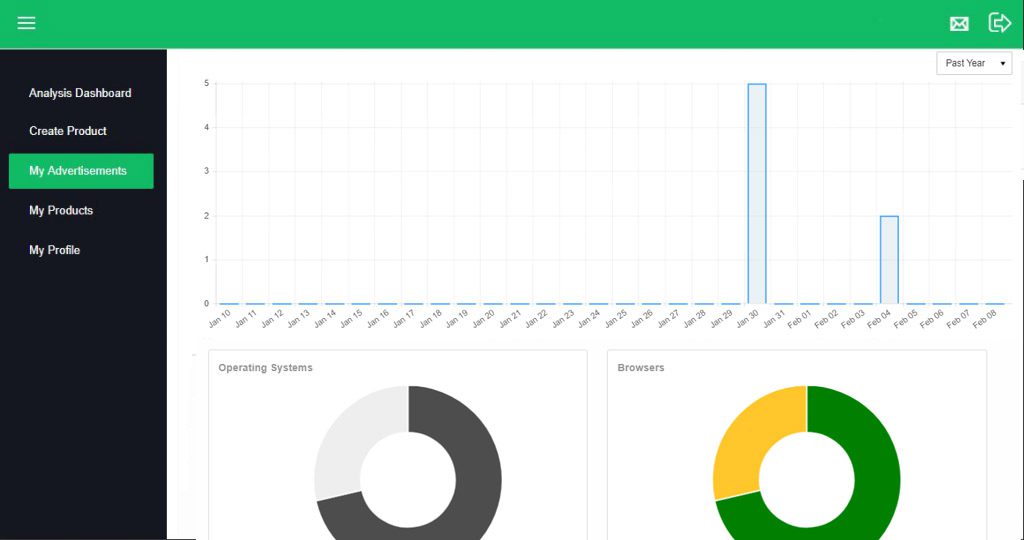Click the Feb 08 axis label

985,318
